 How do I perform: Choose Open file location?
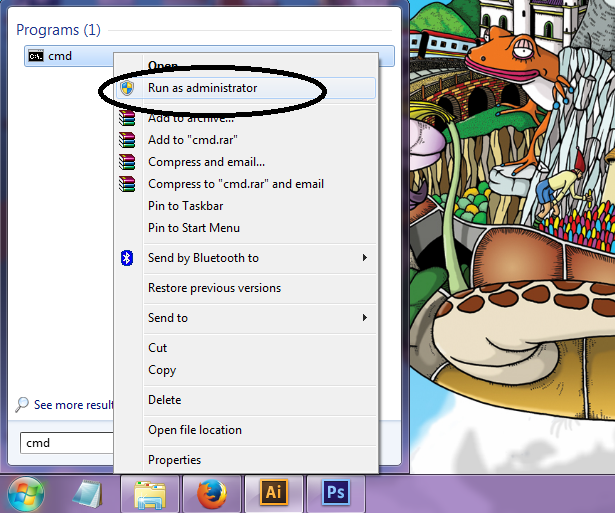click(x=246, y=429)
